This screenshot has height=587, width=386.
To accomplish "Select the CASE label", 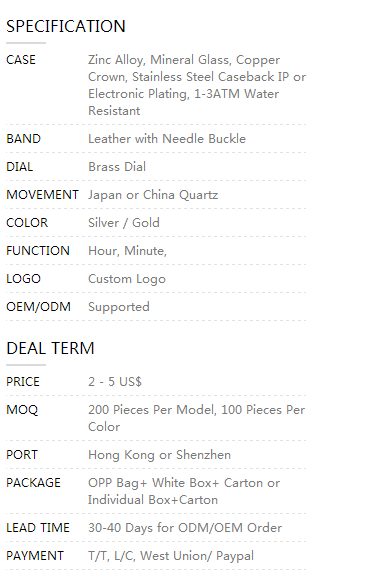I will tap(21, 60).
